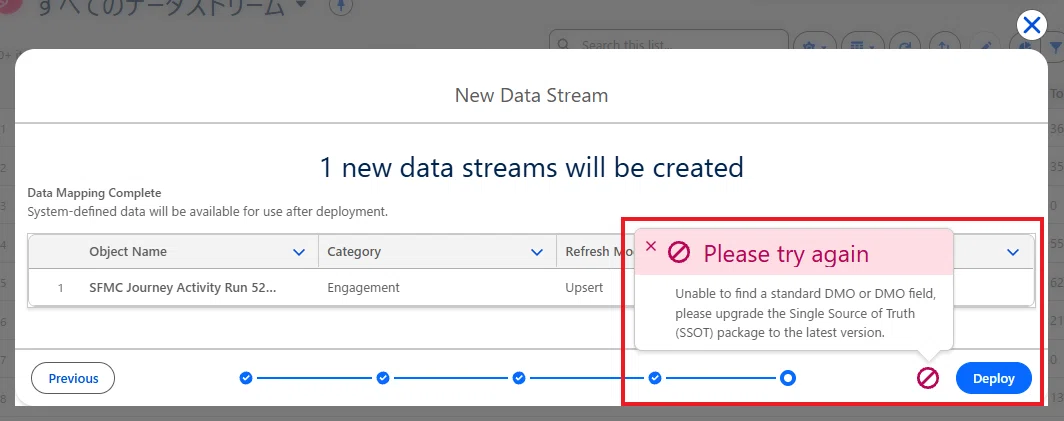Dismiss the Please try again error popup
Viewport: 1064px width, 421px height.
(651, 246)
